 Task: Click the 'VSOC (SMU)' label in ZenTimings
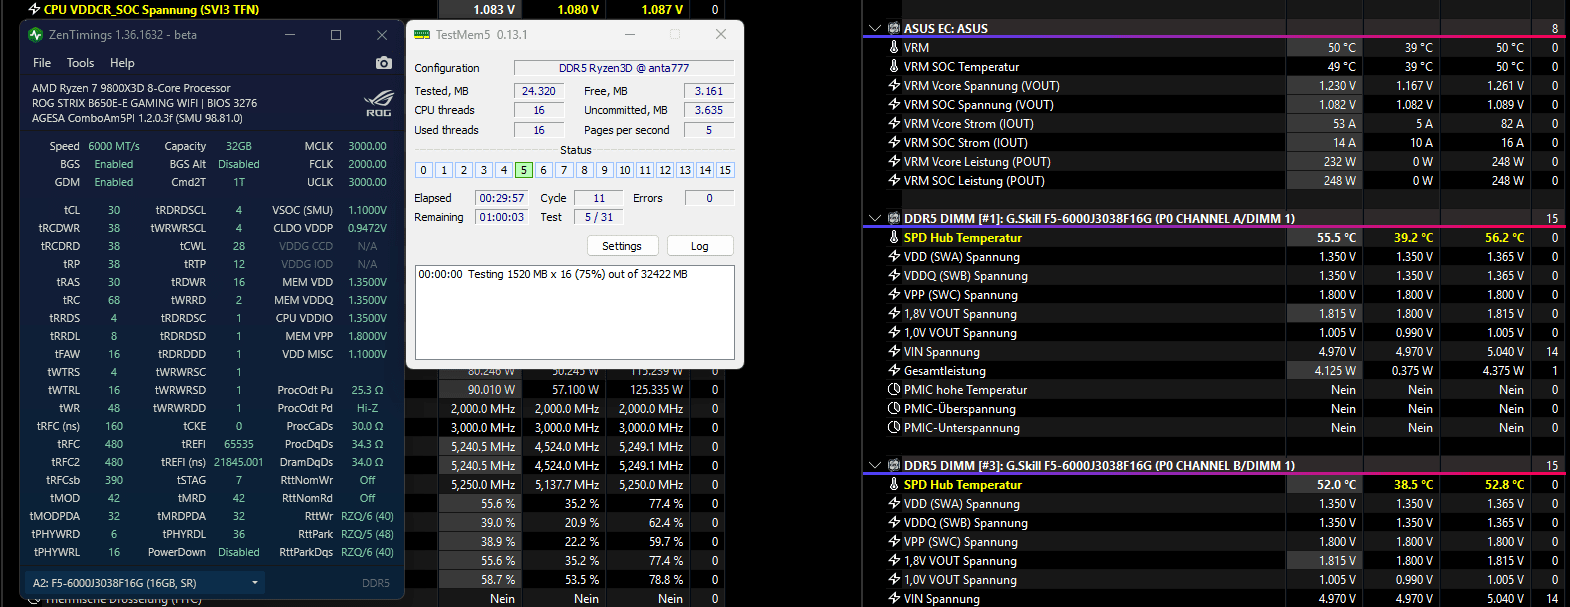tap(303, 210)
